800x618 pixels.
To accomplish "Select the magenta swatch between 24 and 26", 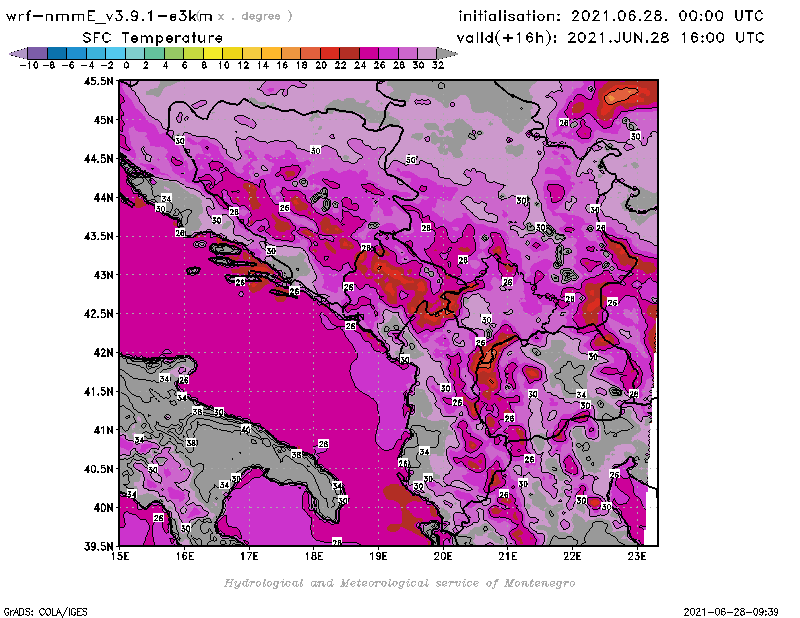I will [369, 53].
